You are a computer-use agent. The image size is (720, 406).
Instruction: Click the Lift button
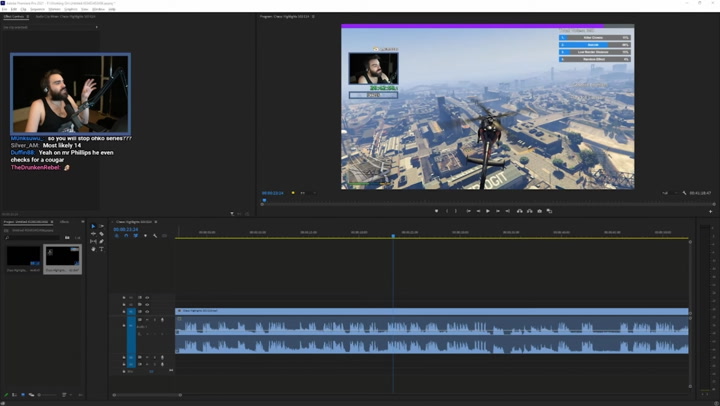click(519, 211)
